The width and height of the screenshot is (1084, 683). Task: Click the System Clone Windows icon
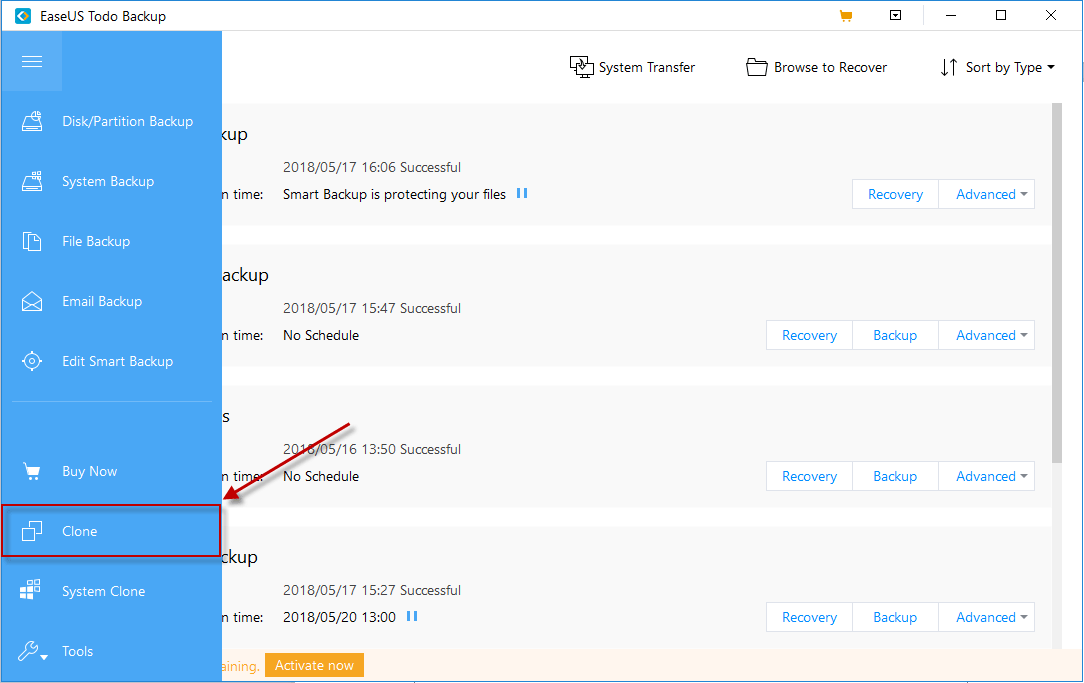pos(30,590)
